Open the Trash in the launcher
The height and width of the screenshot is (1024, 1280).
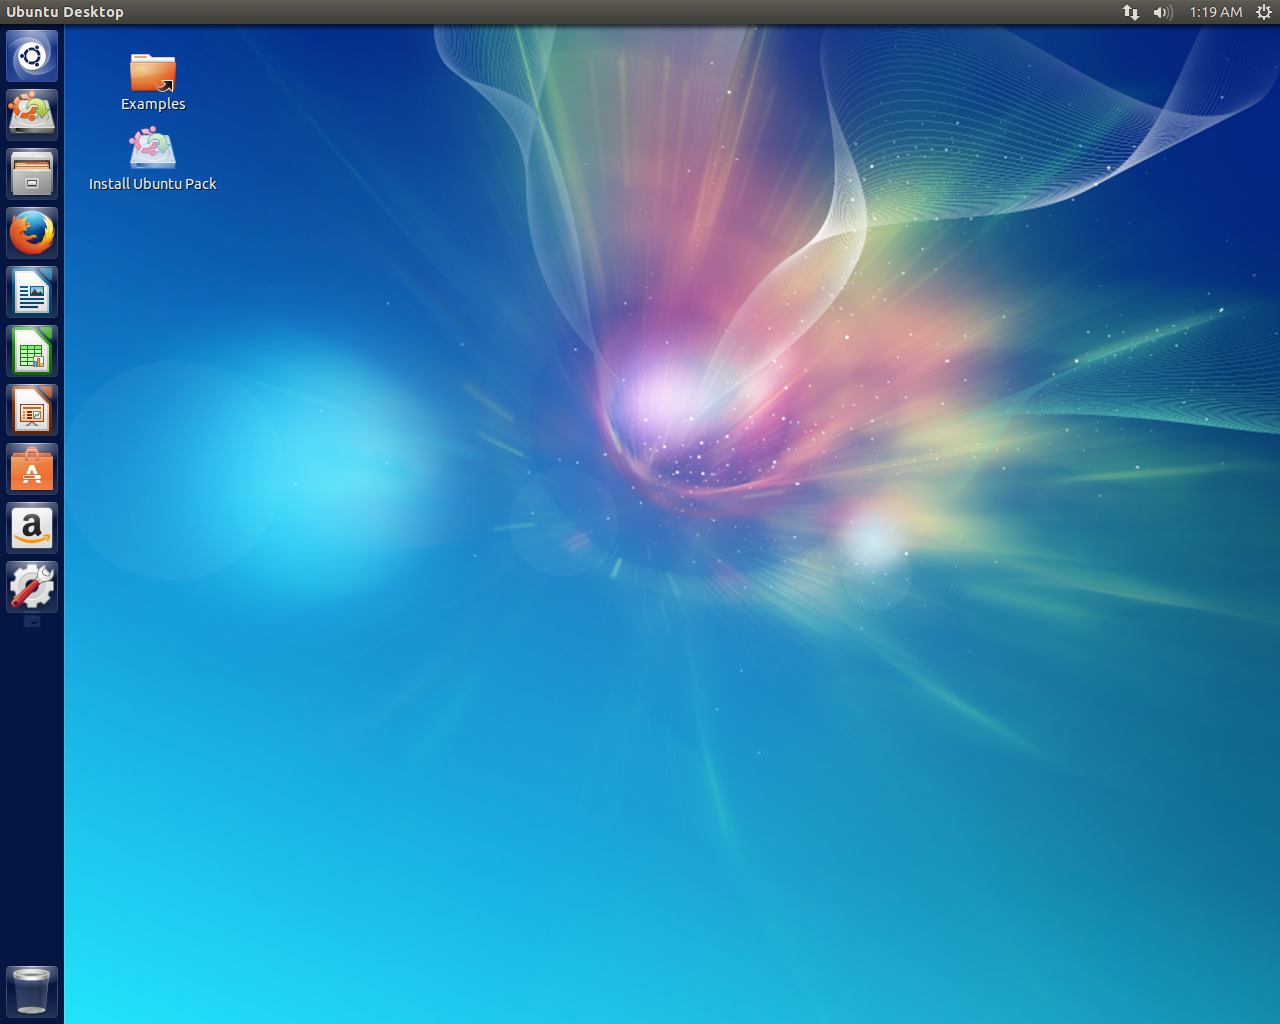(32, 991)
